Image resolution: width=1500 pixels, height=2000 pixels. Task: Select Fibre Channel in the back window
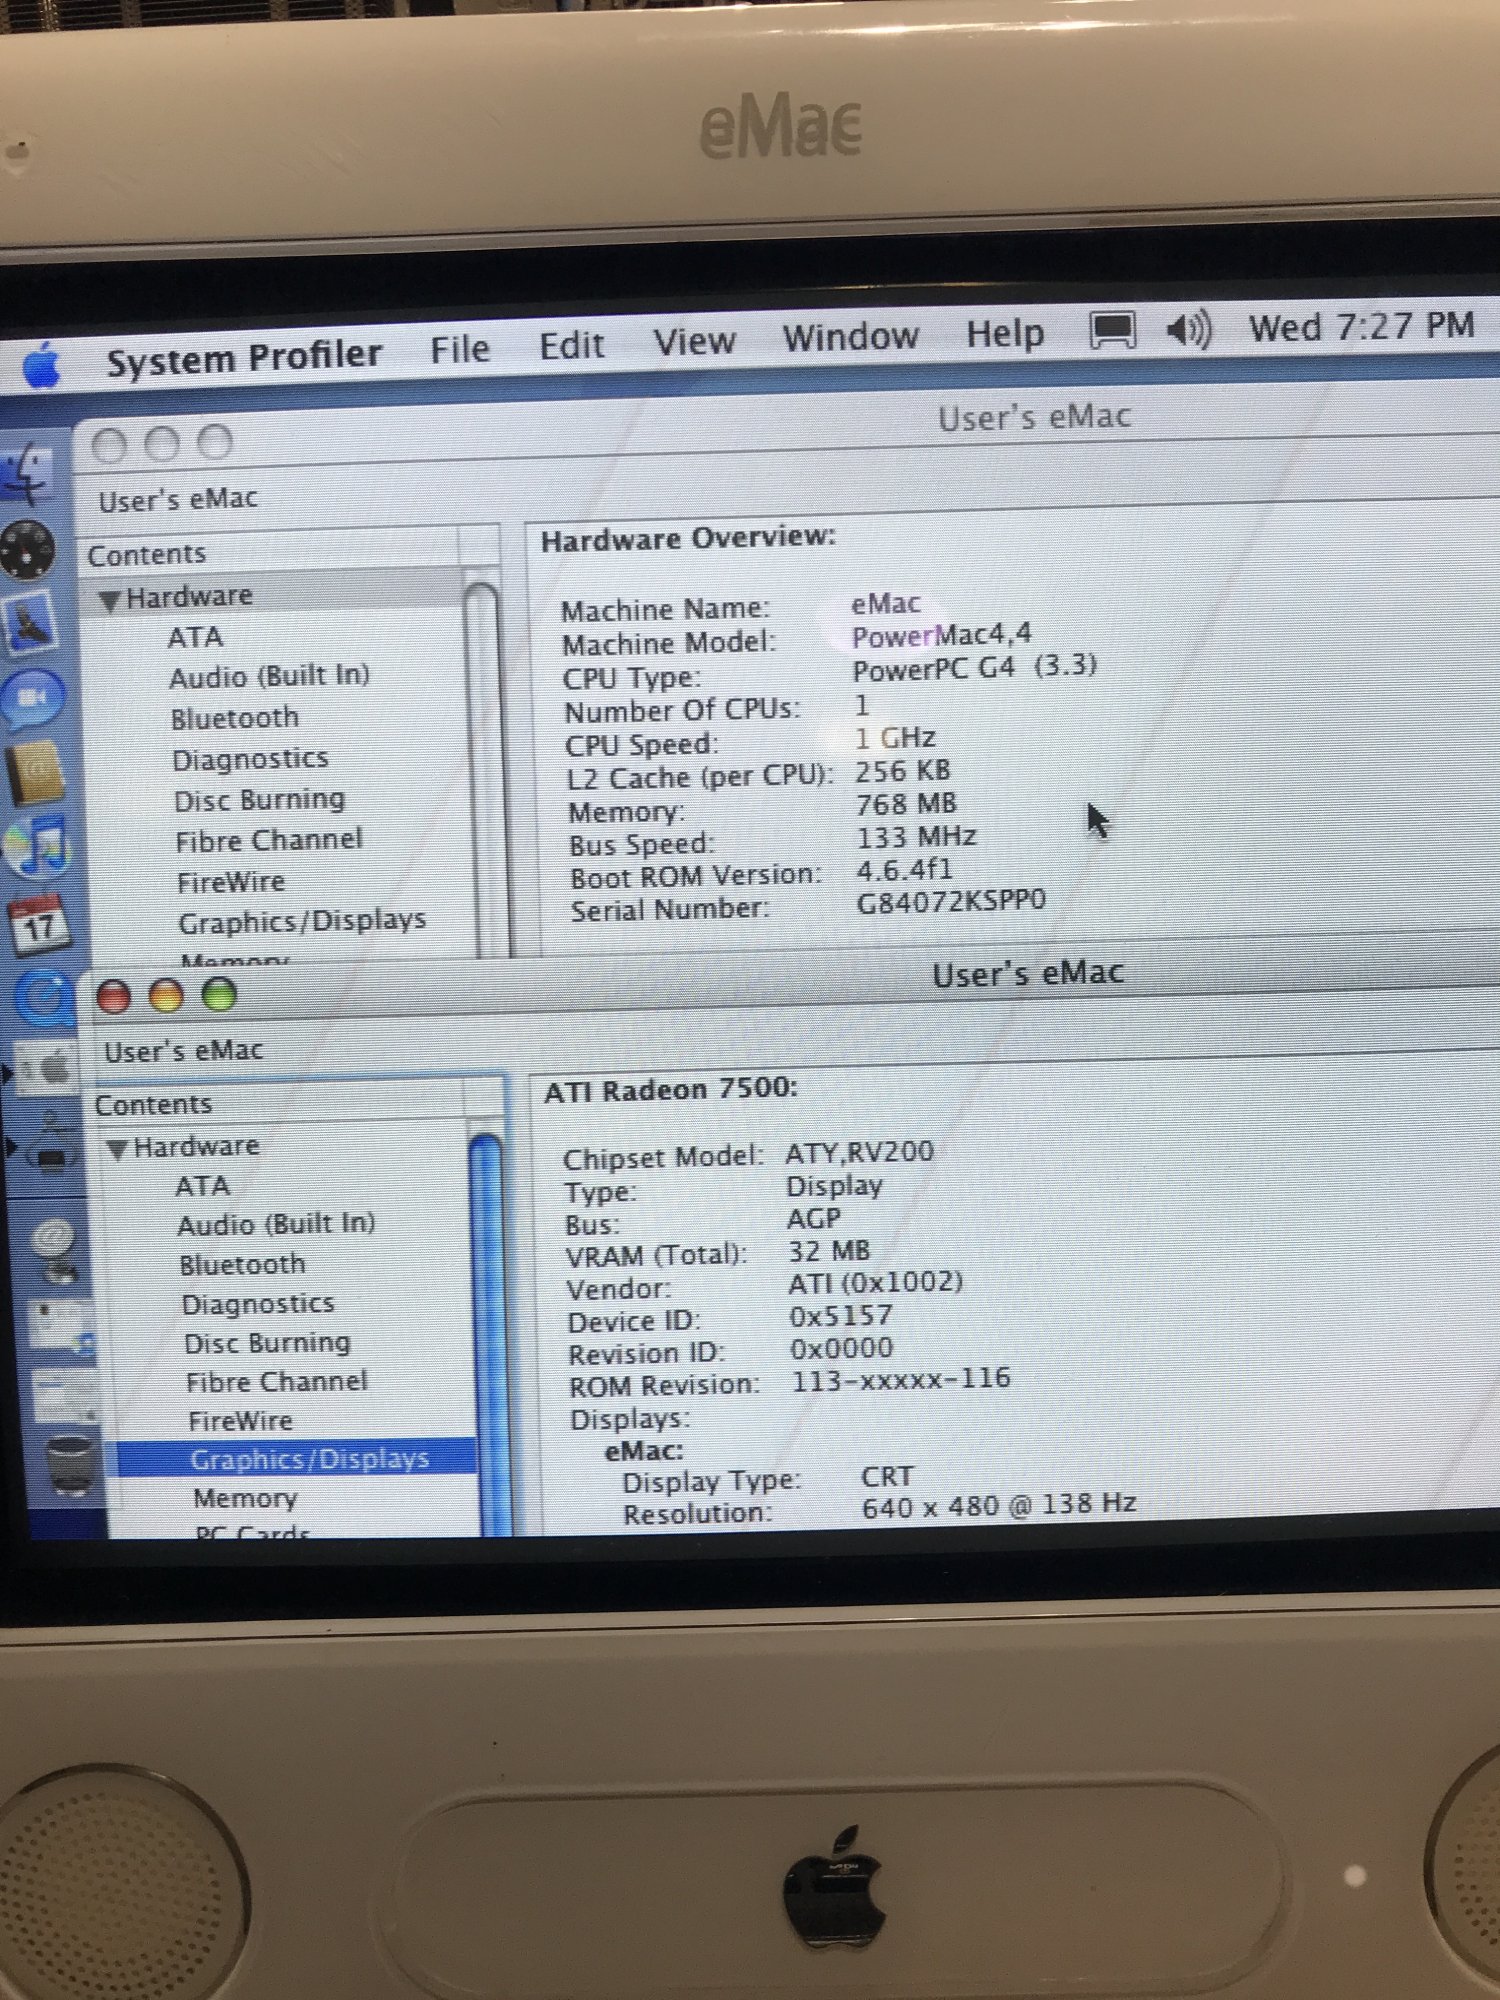(x=269, y=841)
